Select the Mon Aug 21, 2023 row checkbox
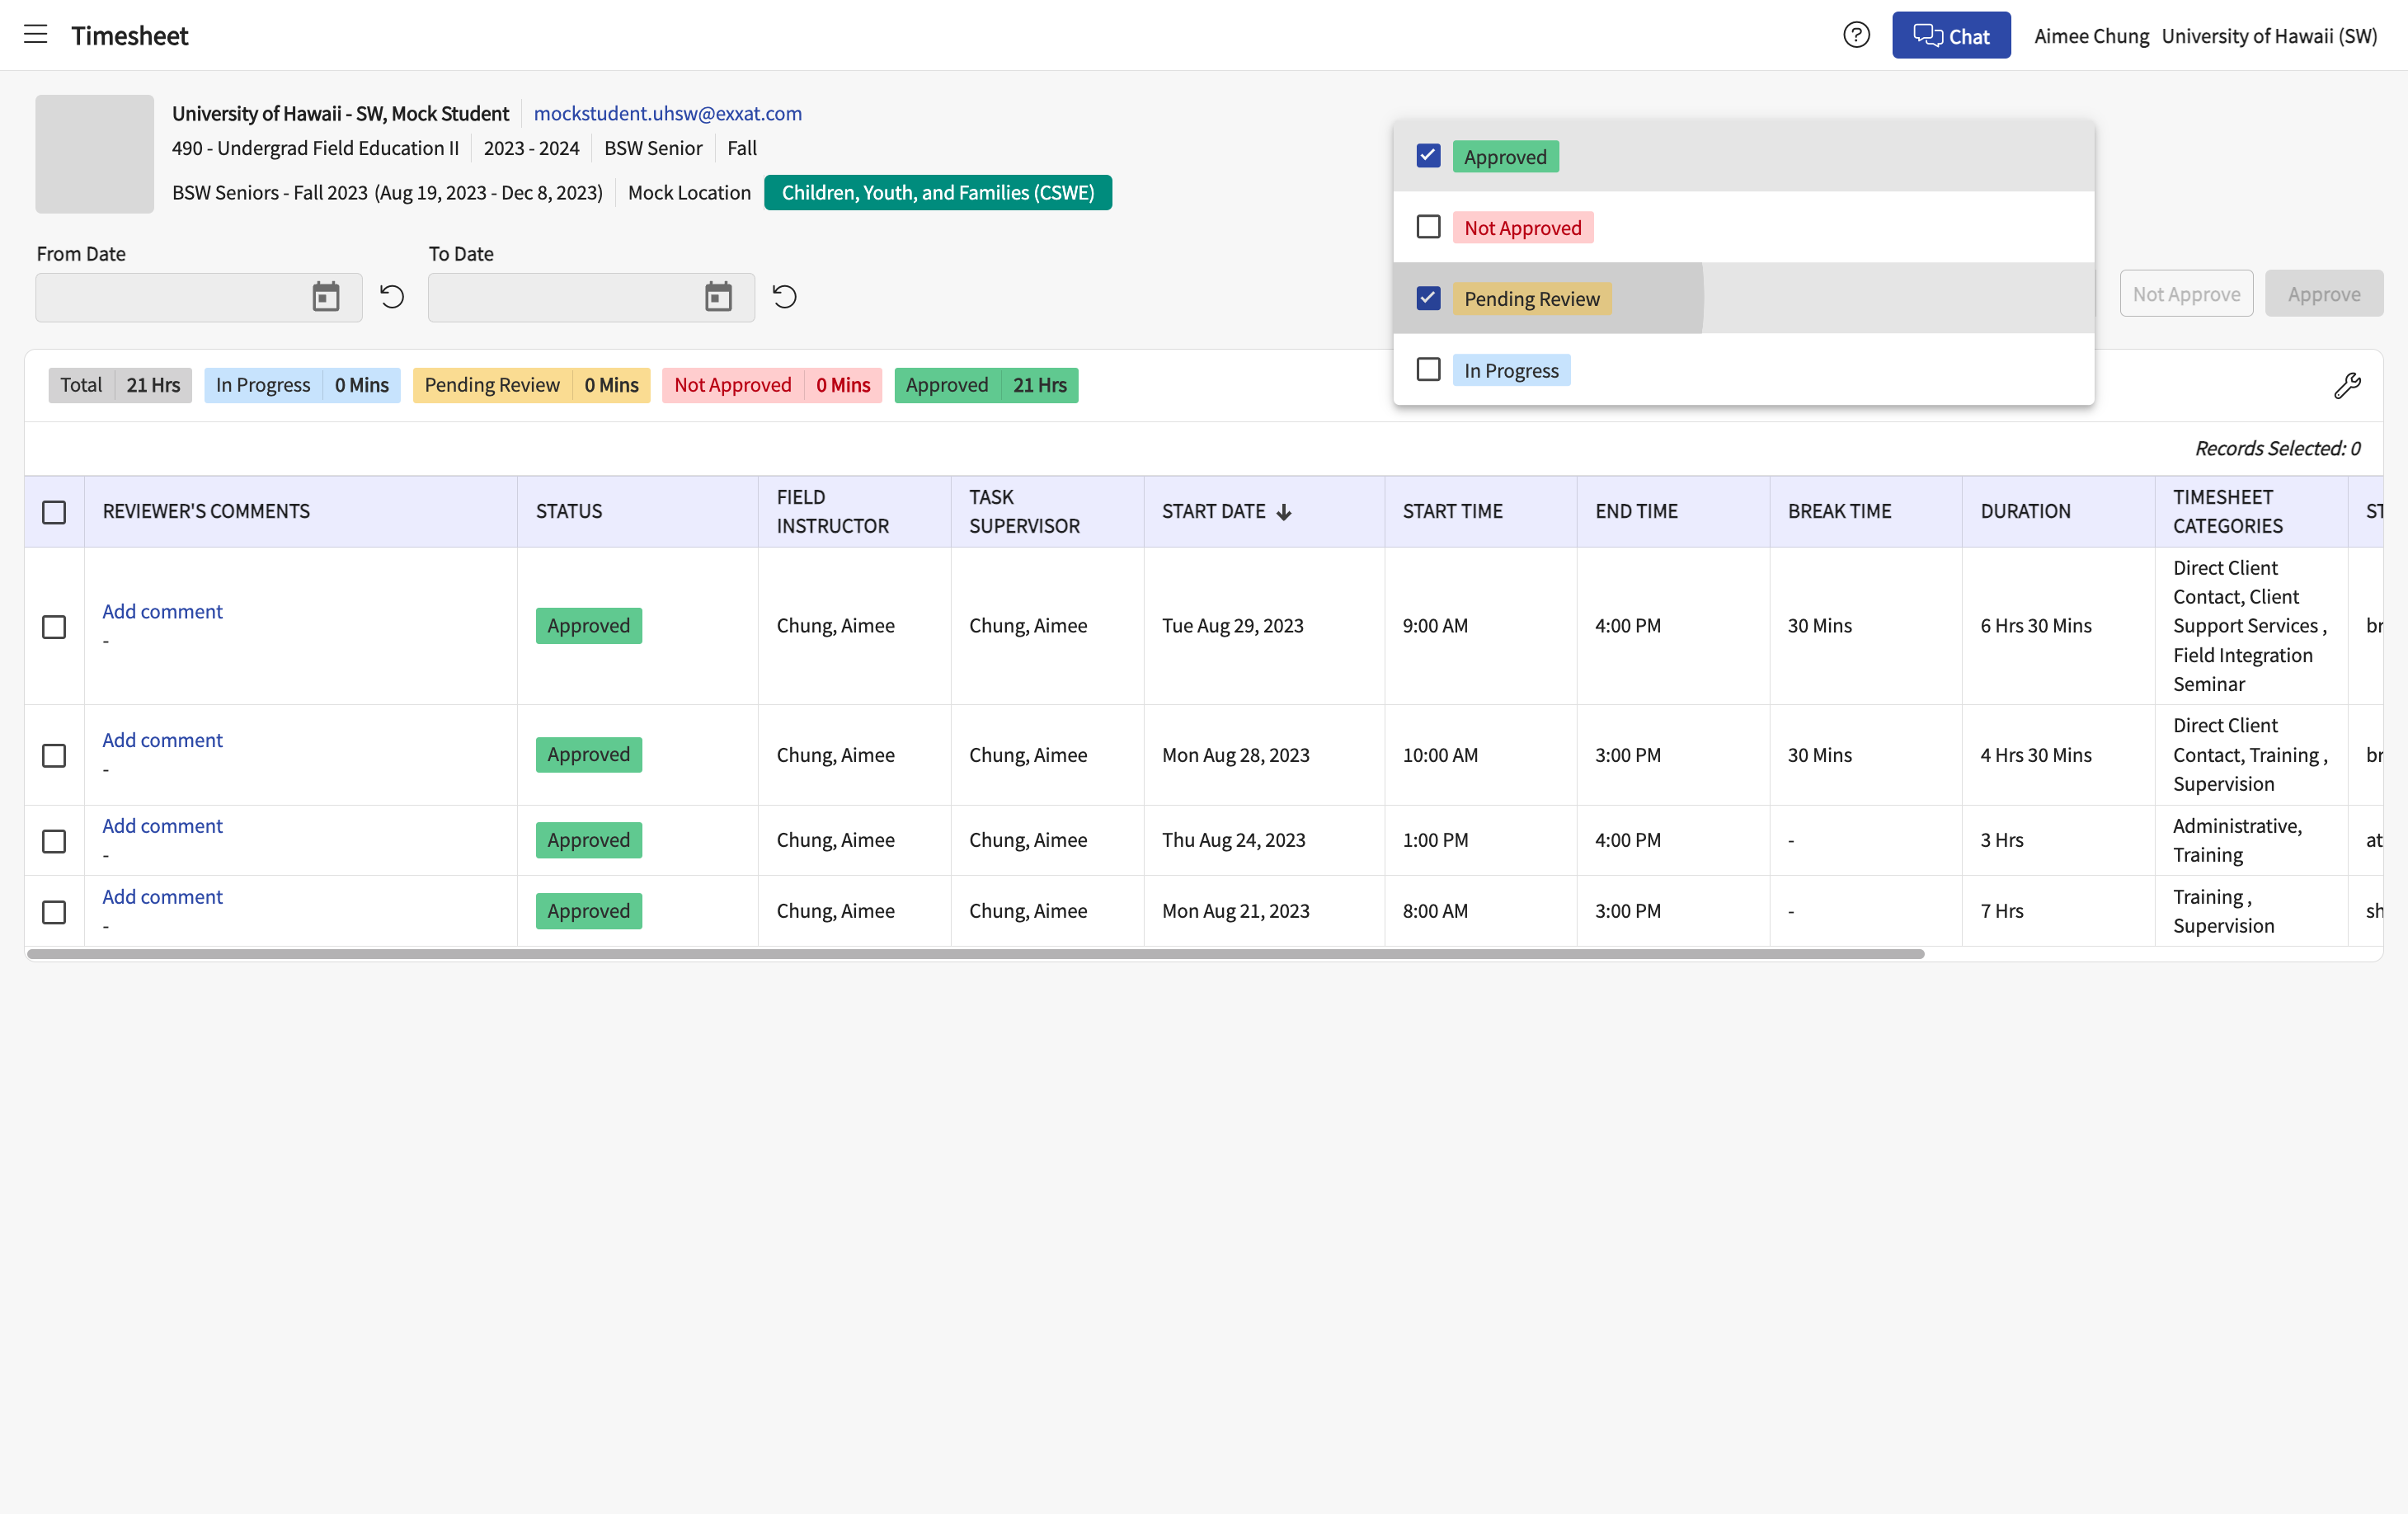 [x=54, y=913]
